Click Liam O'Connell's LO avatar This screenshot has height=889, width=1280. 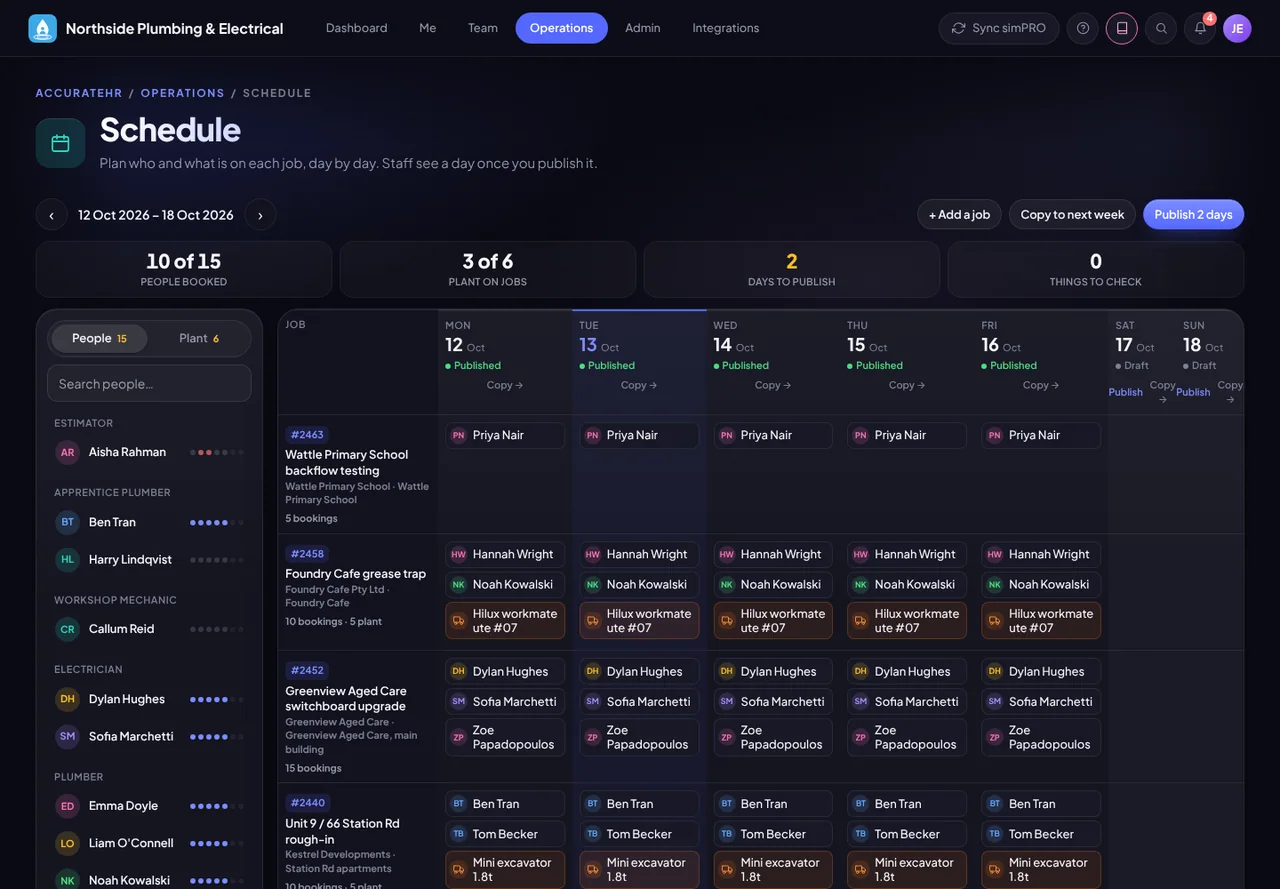(67, 843)
